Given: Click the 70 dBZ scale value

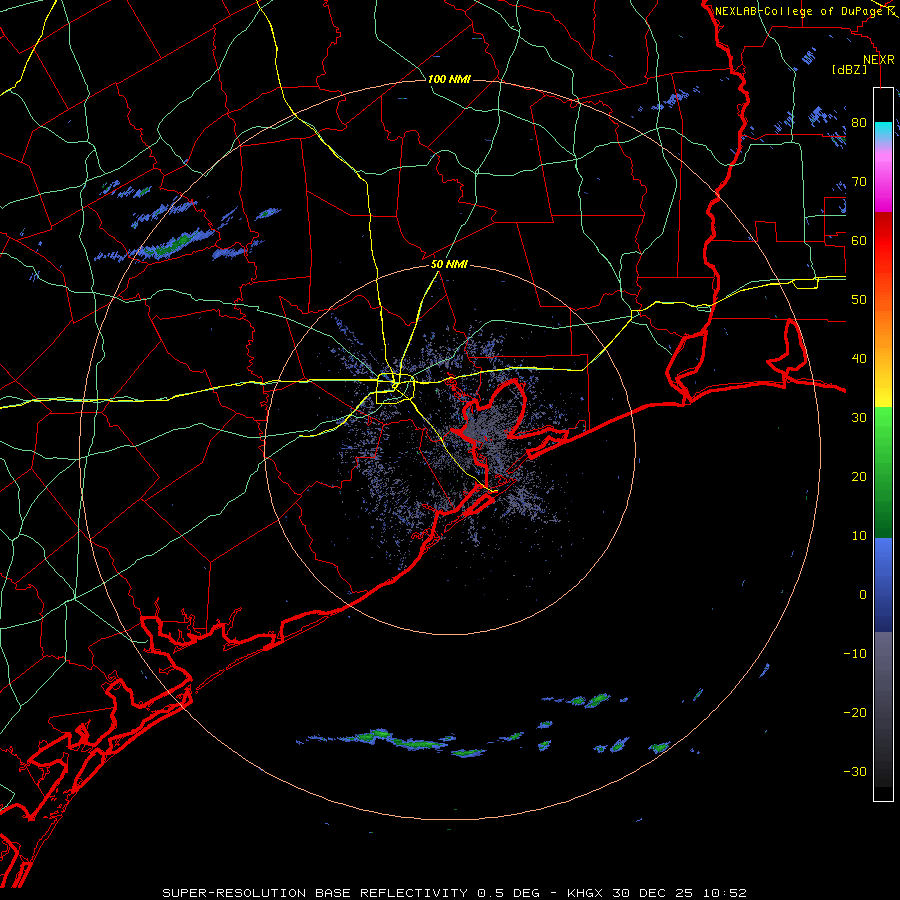Looking at the screenshot, I should click(859, 182).
